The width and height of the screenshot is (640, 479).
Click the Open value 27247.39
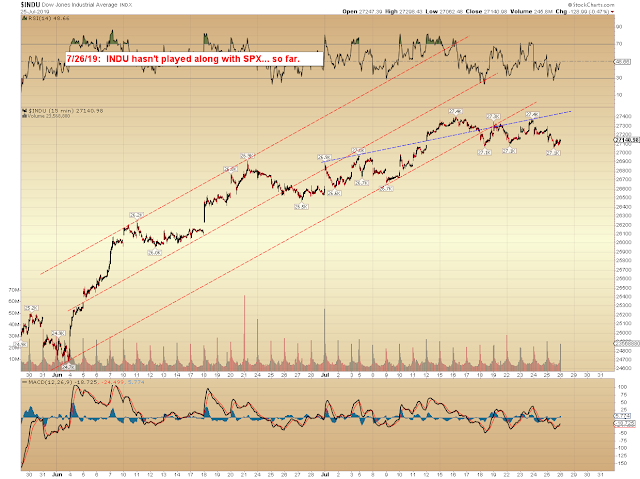(371, 11)
